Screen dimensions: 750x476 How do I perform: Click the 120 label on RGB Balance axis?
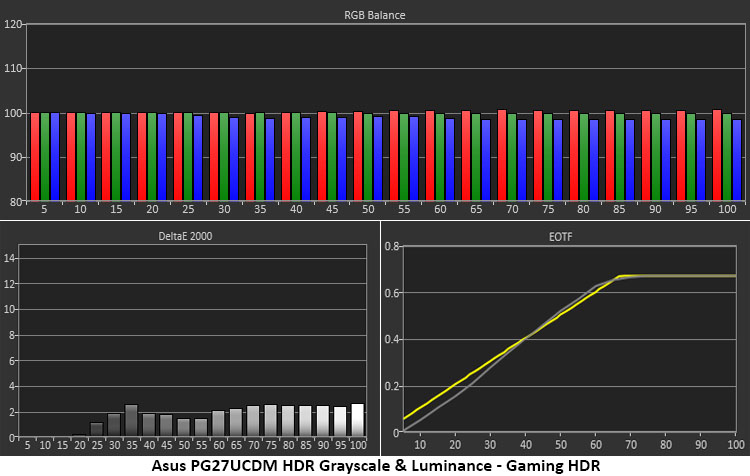pyautogui.click(x=13, y=24)
